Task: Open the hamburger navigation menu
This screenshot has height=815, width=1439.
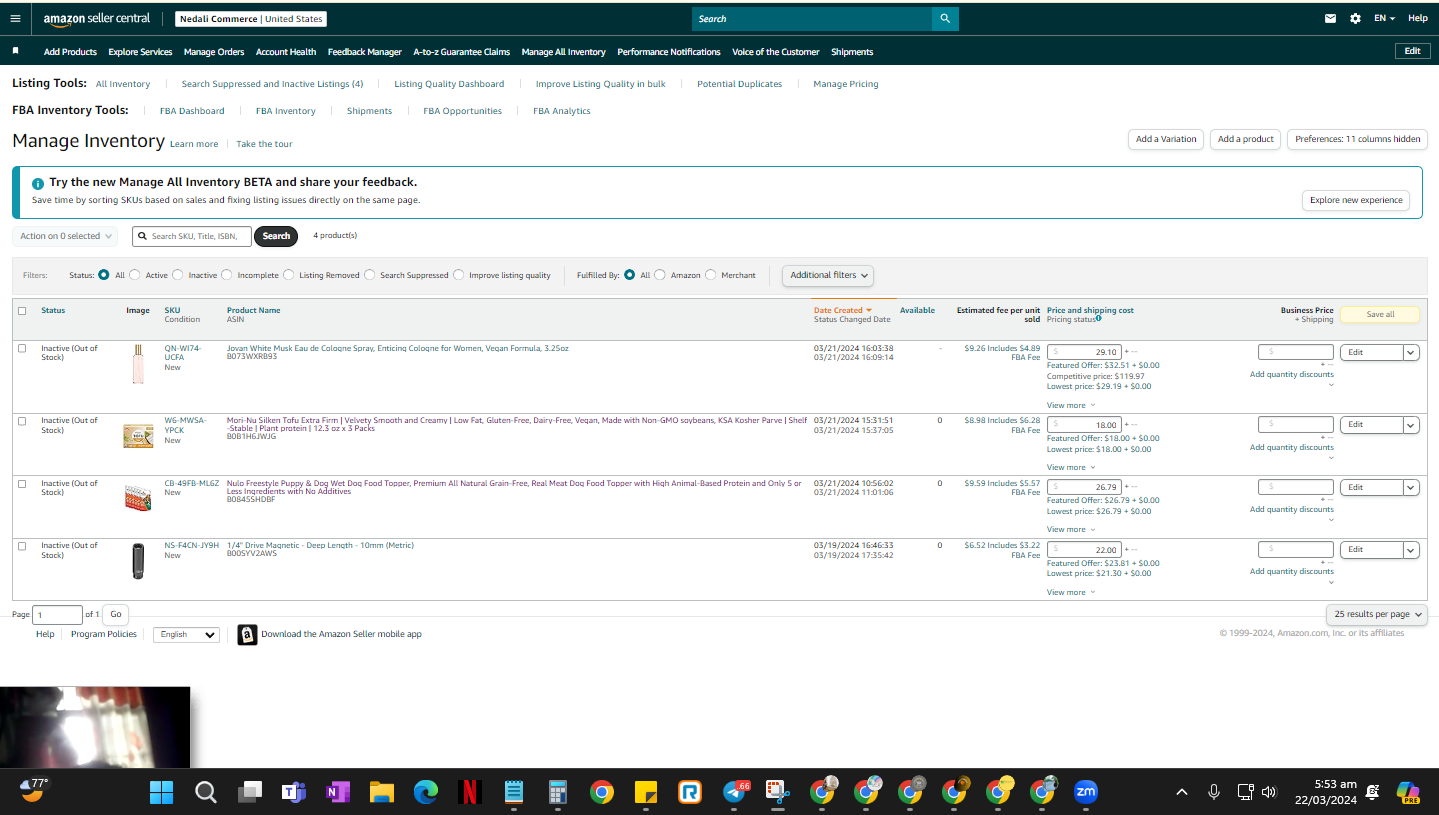Action: 15,18
